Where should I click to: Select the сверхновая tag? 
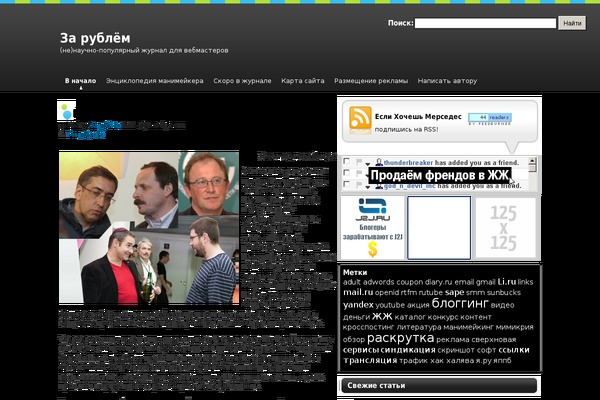(494, 340)
